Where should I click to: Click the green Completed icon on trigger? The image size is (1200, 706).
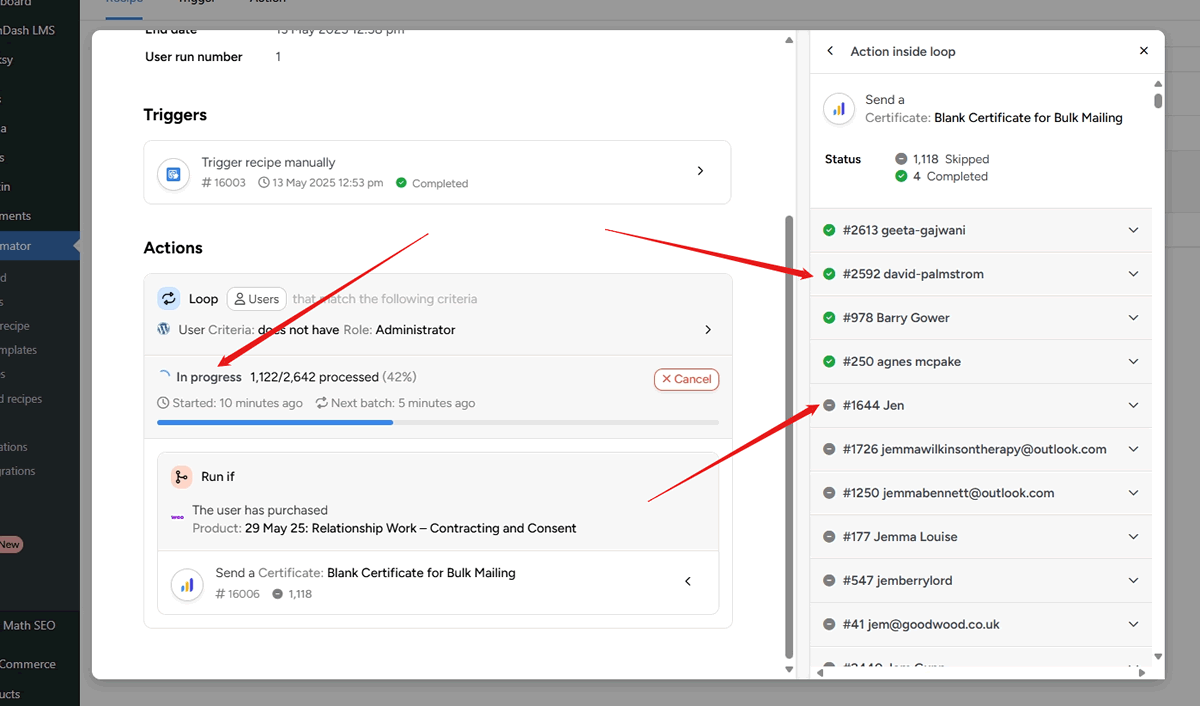[401, 183]
